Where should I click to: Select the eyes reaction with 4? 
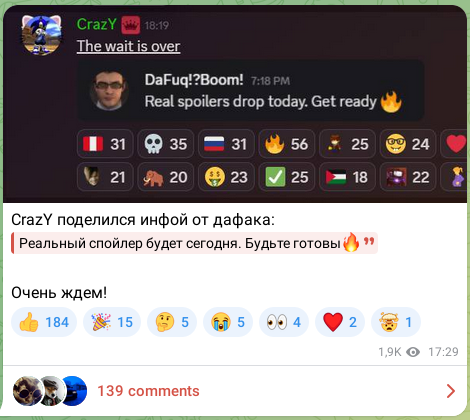click(x=284, y=322)
